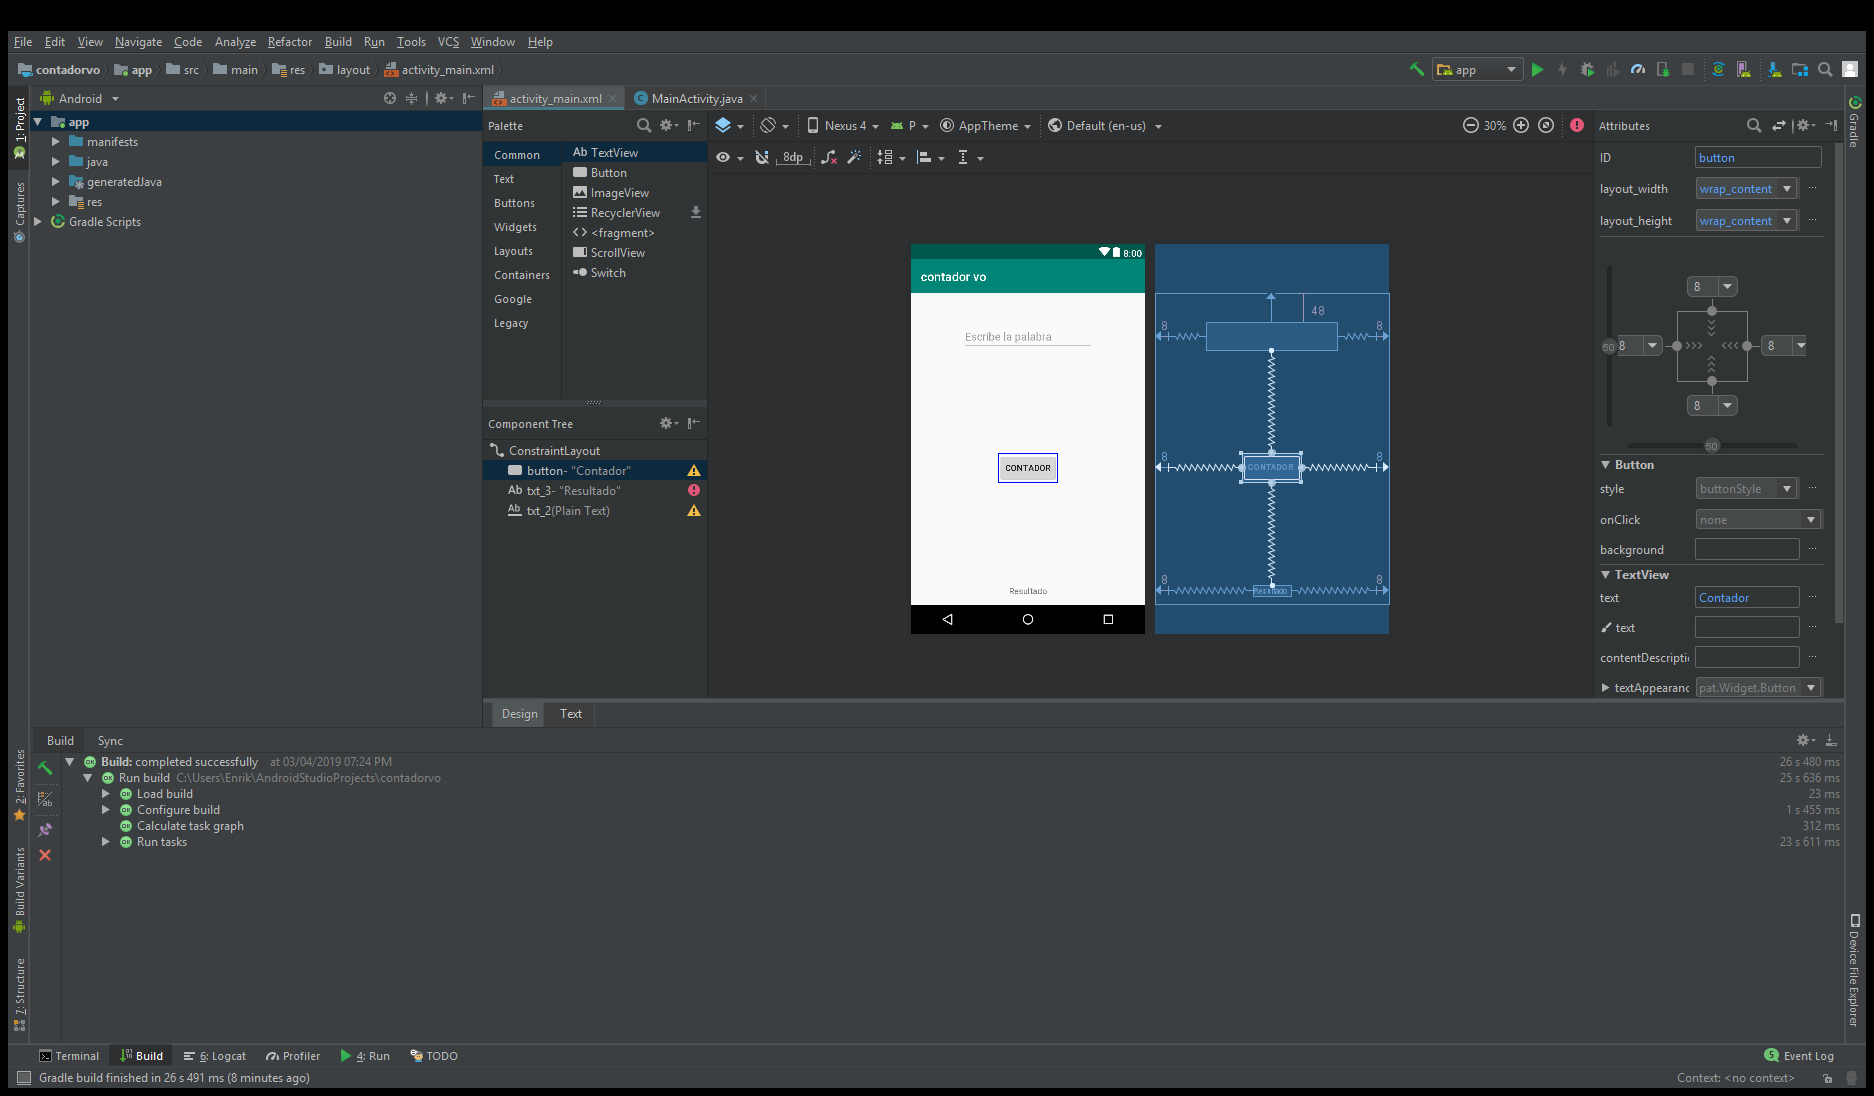The height and width of the screenshot is (1096, 1874).
Task: Expand the manifests folder
Action: point(56,142)
